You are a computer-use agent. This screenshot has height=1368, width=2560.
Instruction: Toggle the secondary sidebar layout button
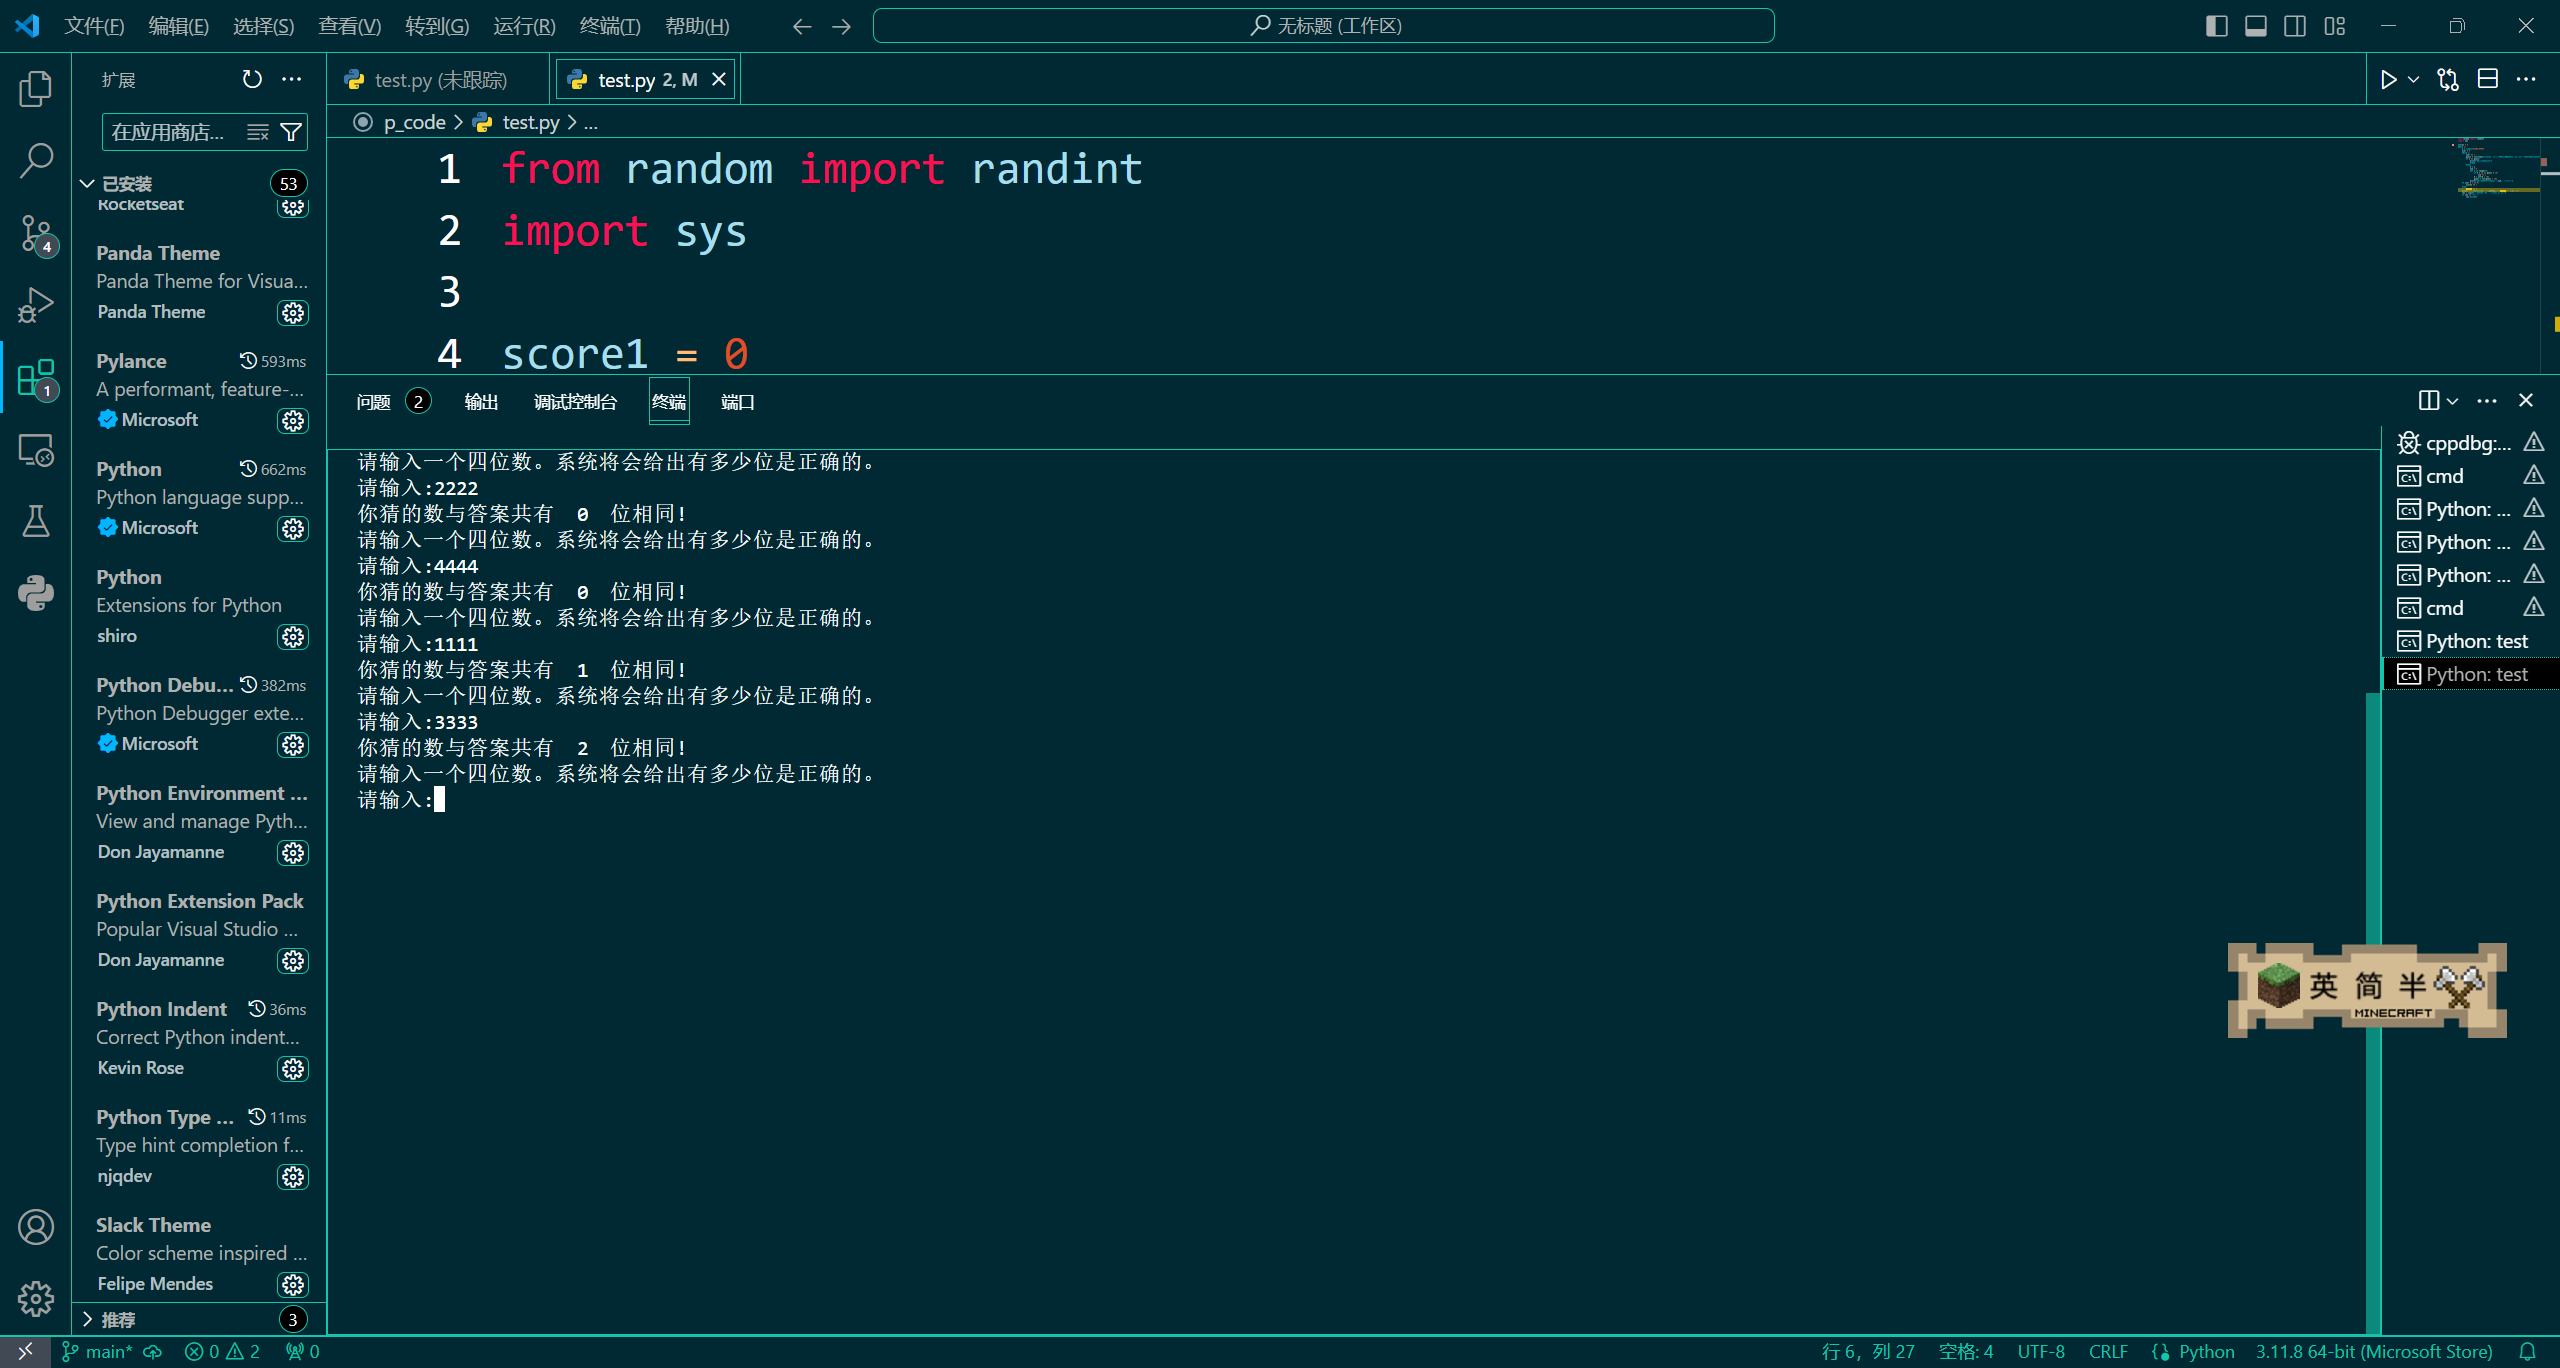(2295, 26)
